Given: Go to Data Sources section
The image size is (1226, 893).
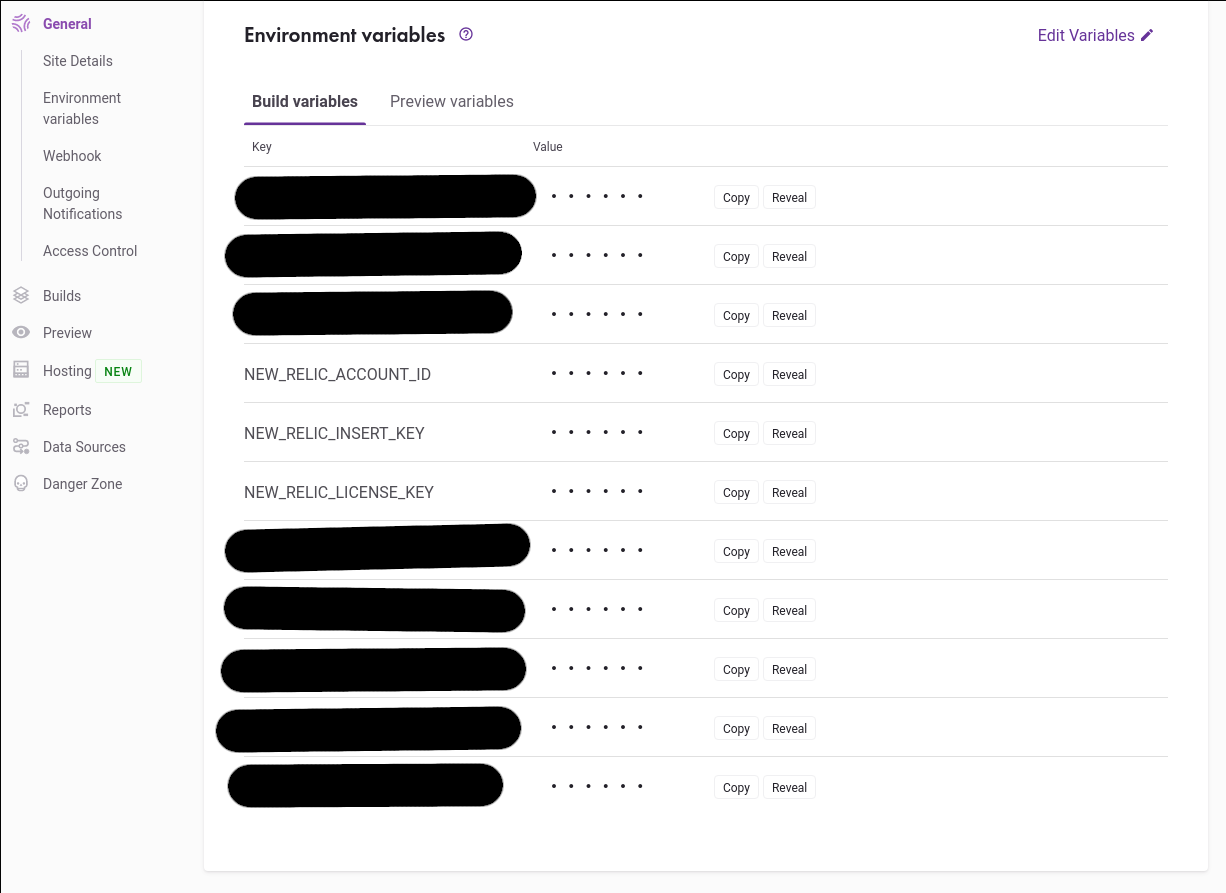Looking at the screenshot, I should tap(84, 447).
